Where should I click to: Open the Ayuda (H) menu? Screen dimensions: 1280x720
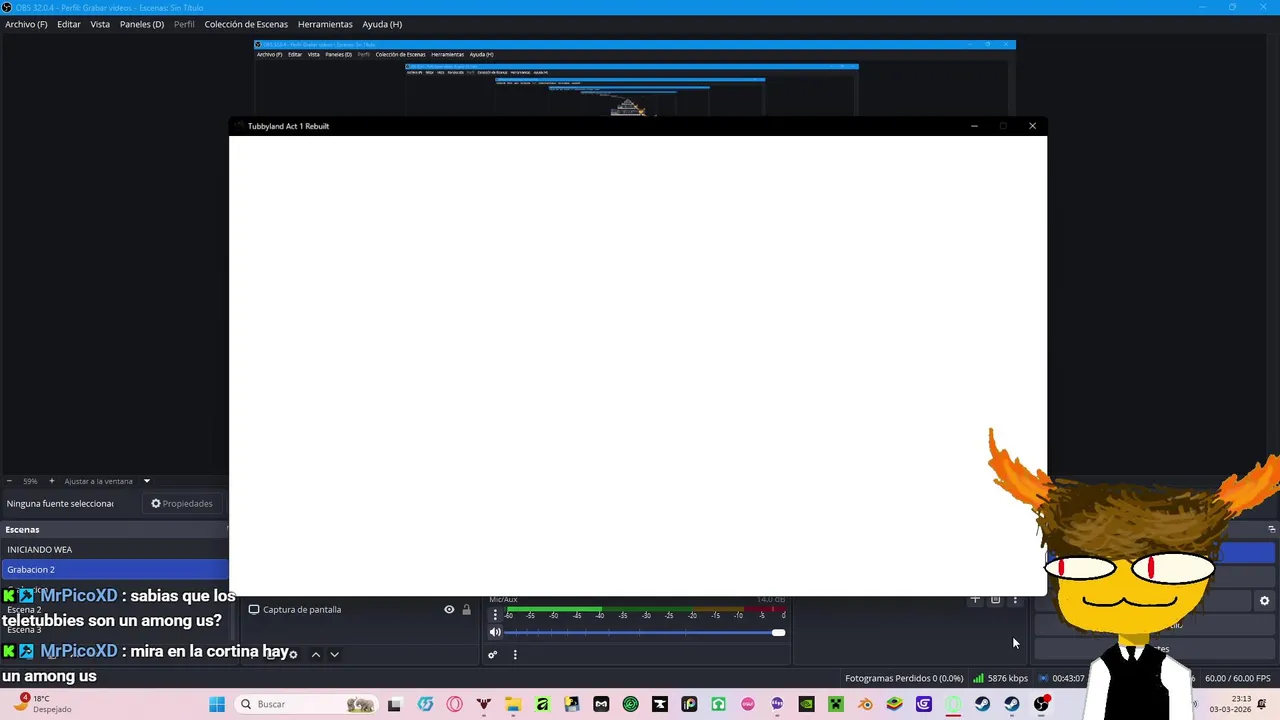pos(382,24)
